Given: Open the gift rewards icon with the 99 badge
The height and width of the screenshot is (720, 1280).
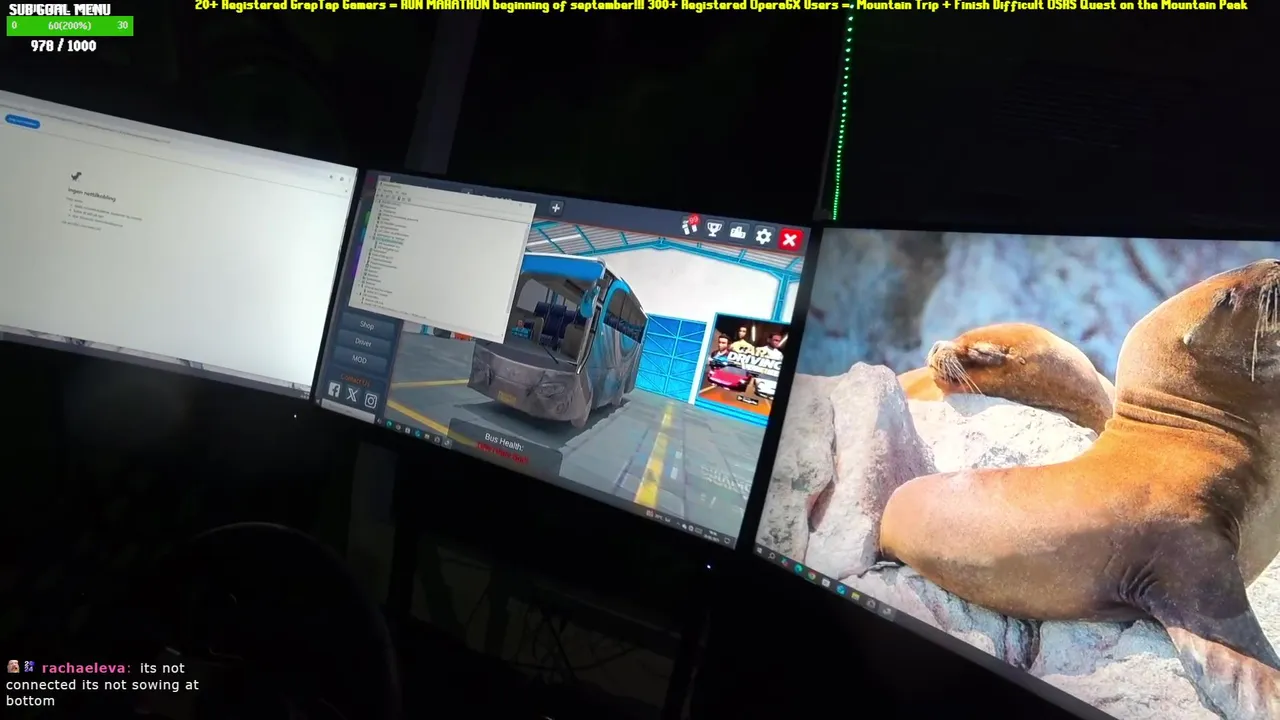Looking at the screenshot, I should [x=689, y=226].
